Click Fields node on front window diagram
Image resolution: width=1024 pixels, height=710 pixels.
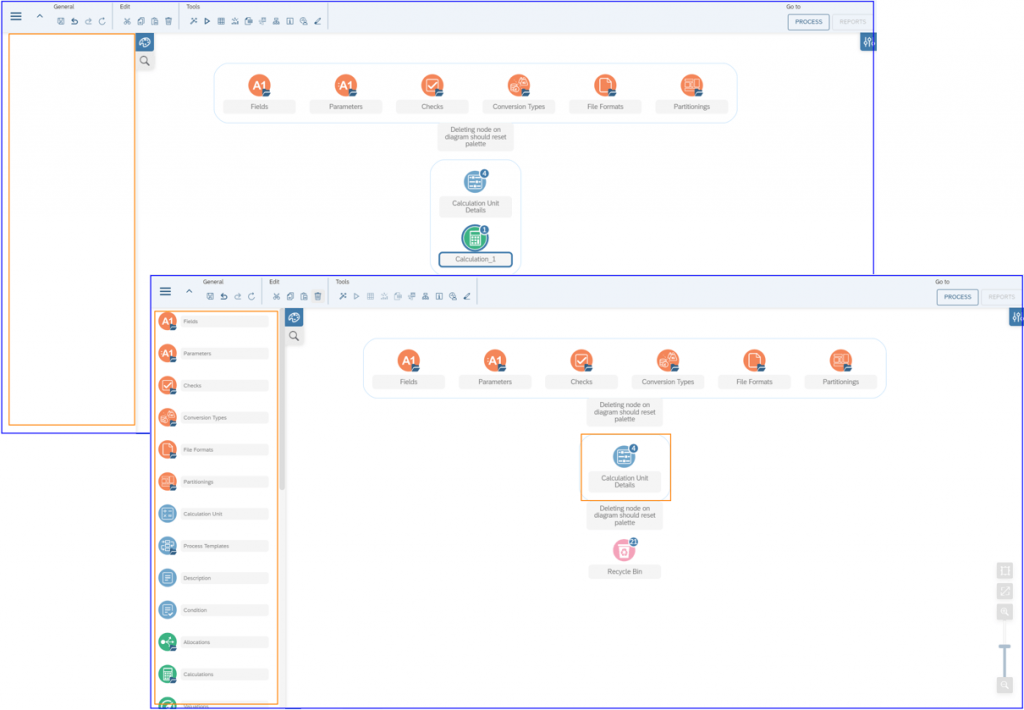[x=409, y=368]
